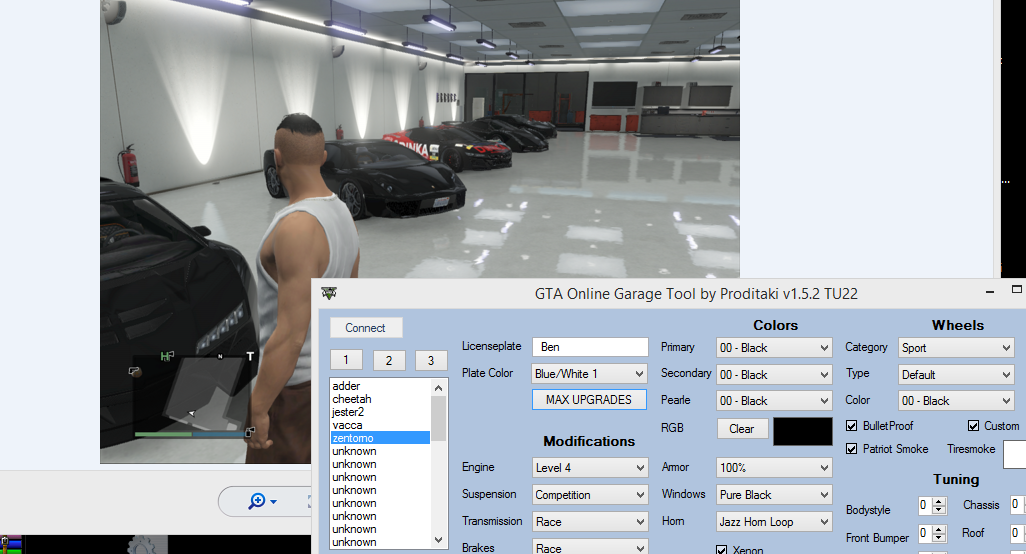Open the Wheels Category dropdown
The image size is (1026, 554).
tap(957, 348)
